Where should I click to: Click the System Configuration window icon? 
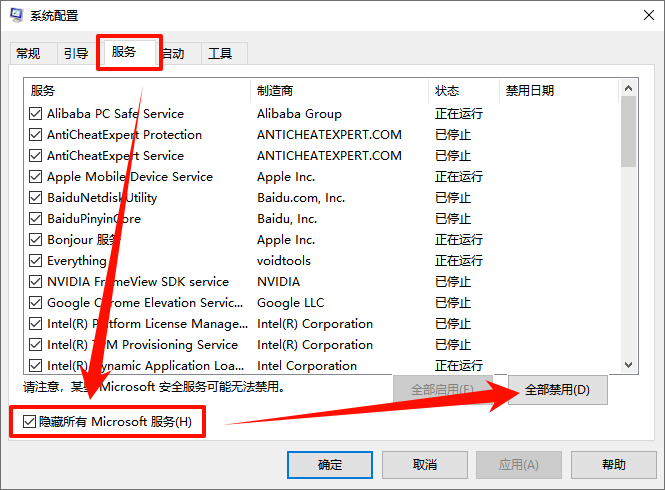16,15
